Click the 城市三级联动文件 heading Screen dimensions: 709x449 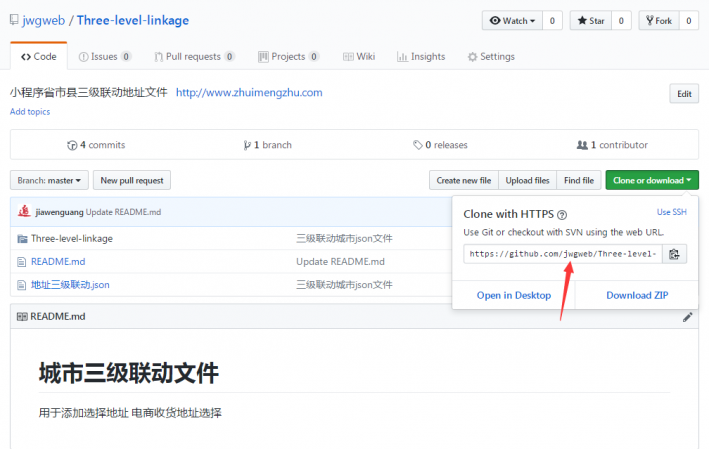(x=129, y=373)
